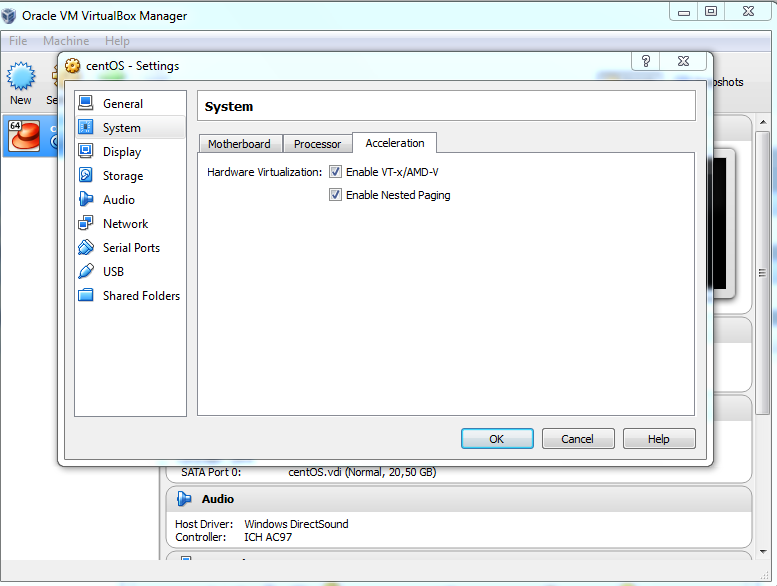Click the scroll up arrow in details pane
This screenshot has height=586, width=777.
click(763, 121)
